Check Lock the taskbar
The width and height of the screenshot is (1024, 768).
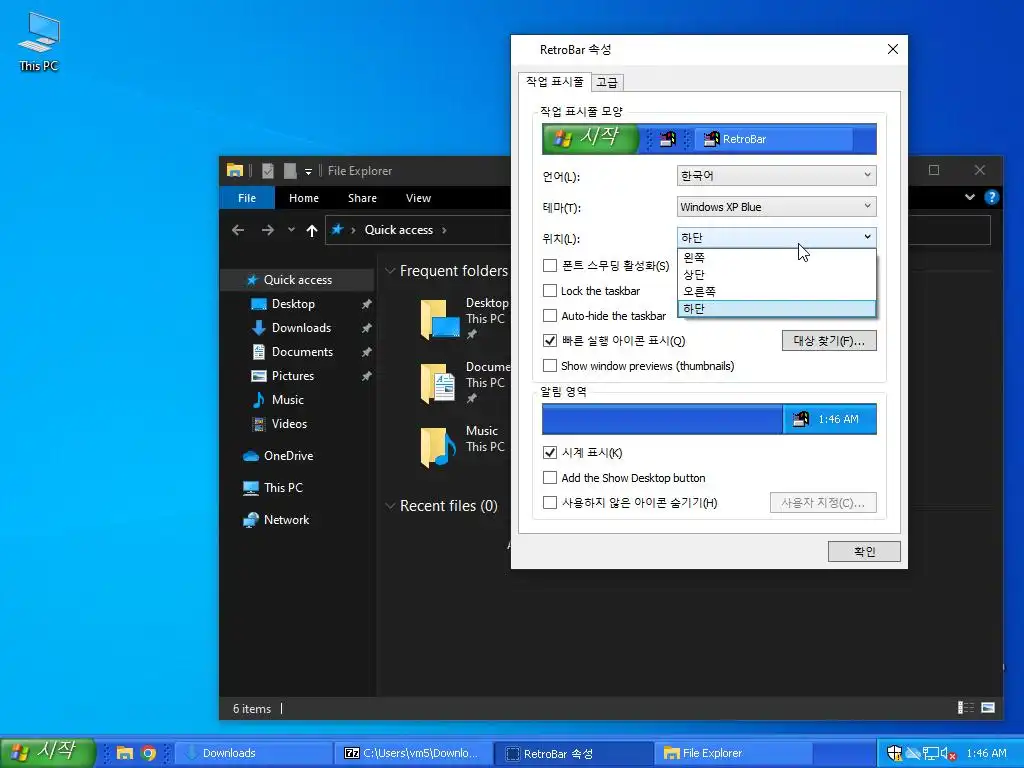[x=550, y=291]
